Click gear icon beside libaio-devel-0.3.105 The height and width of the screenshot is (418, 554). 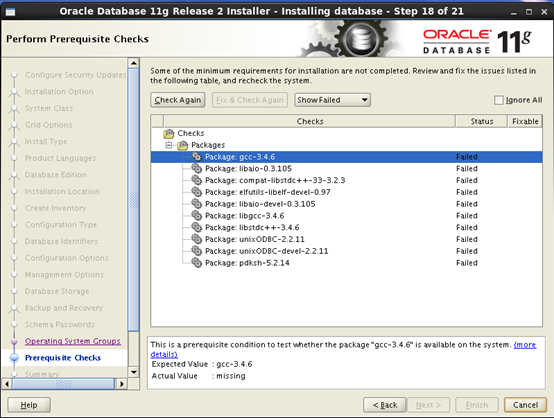pos(196,204)
